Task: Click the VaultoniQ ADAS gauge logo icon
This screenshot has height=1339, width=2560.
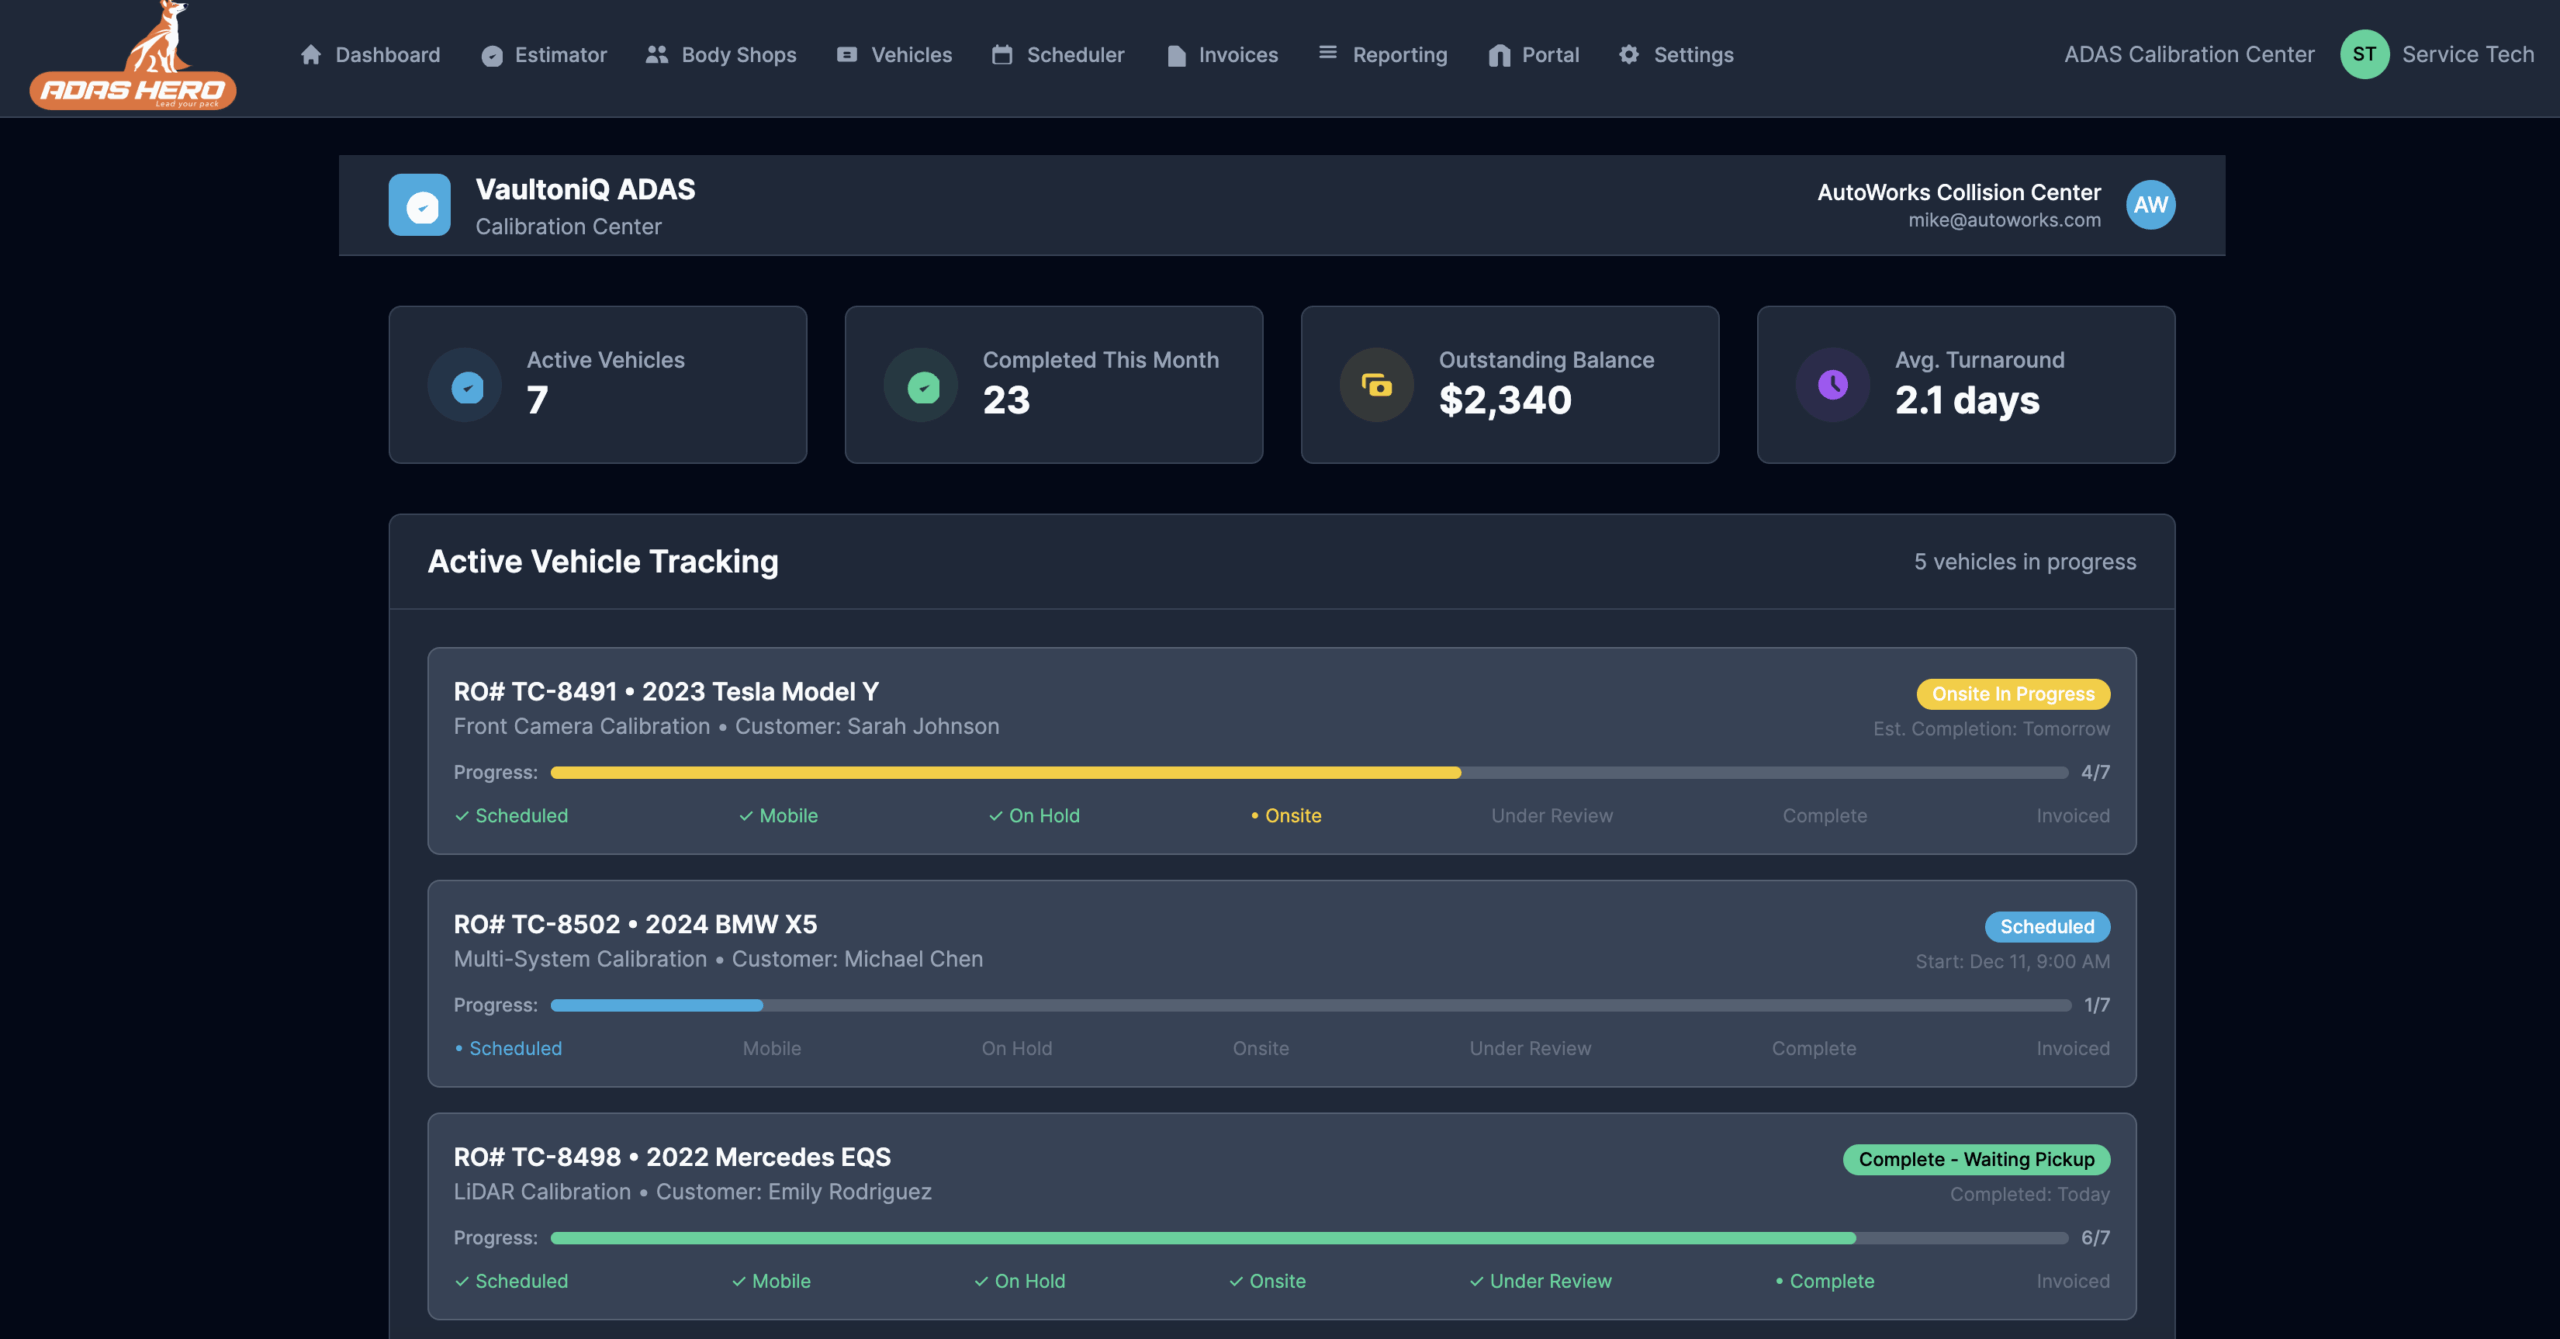Action: point(419,205)
